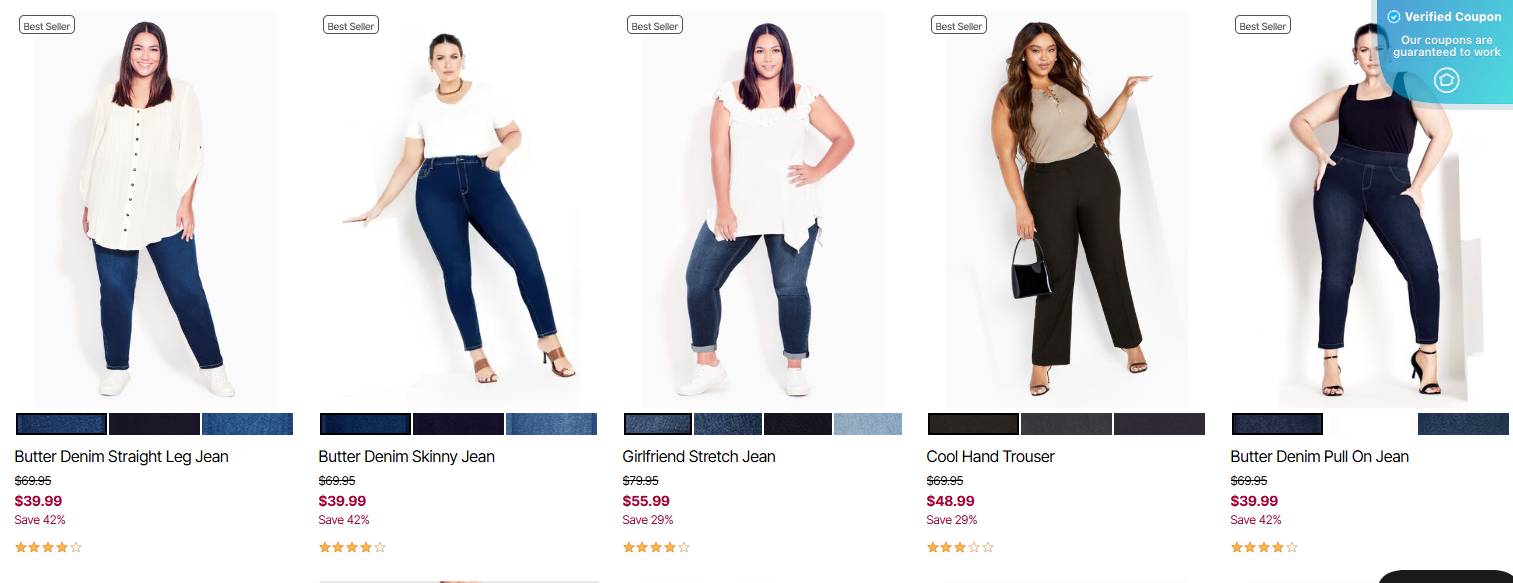Select the grey swatch under Cool Hand Trouser
The height and width of the screenshot is (583, 1513).
coord(1066,424)
